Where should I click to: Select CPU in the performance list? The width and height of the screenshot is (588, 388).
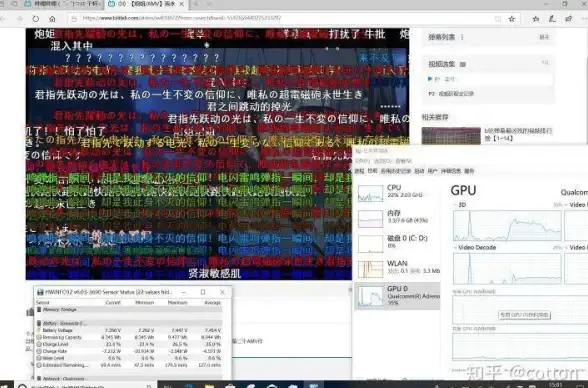pyautogui.click(x=398, y=192)
